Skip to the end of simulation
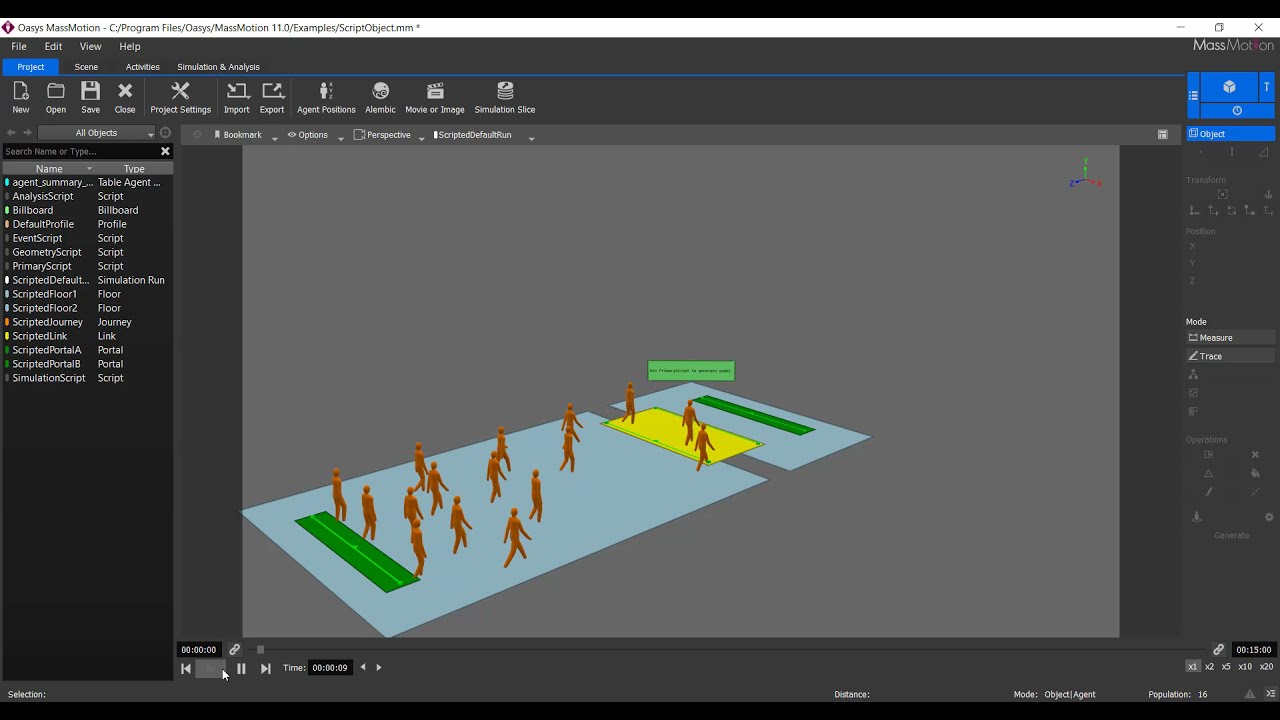1280x720 pixels. coord(265,669)
